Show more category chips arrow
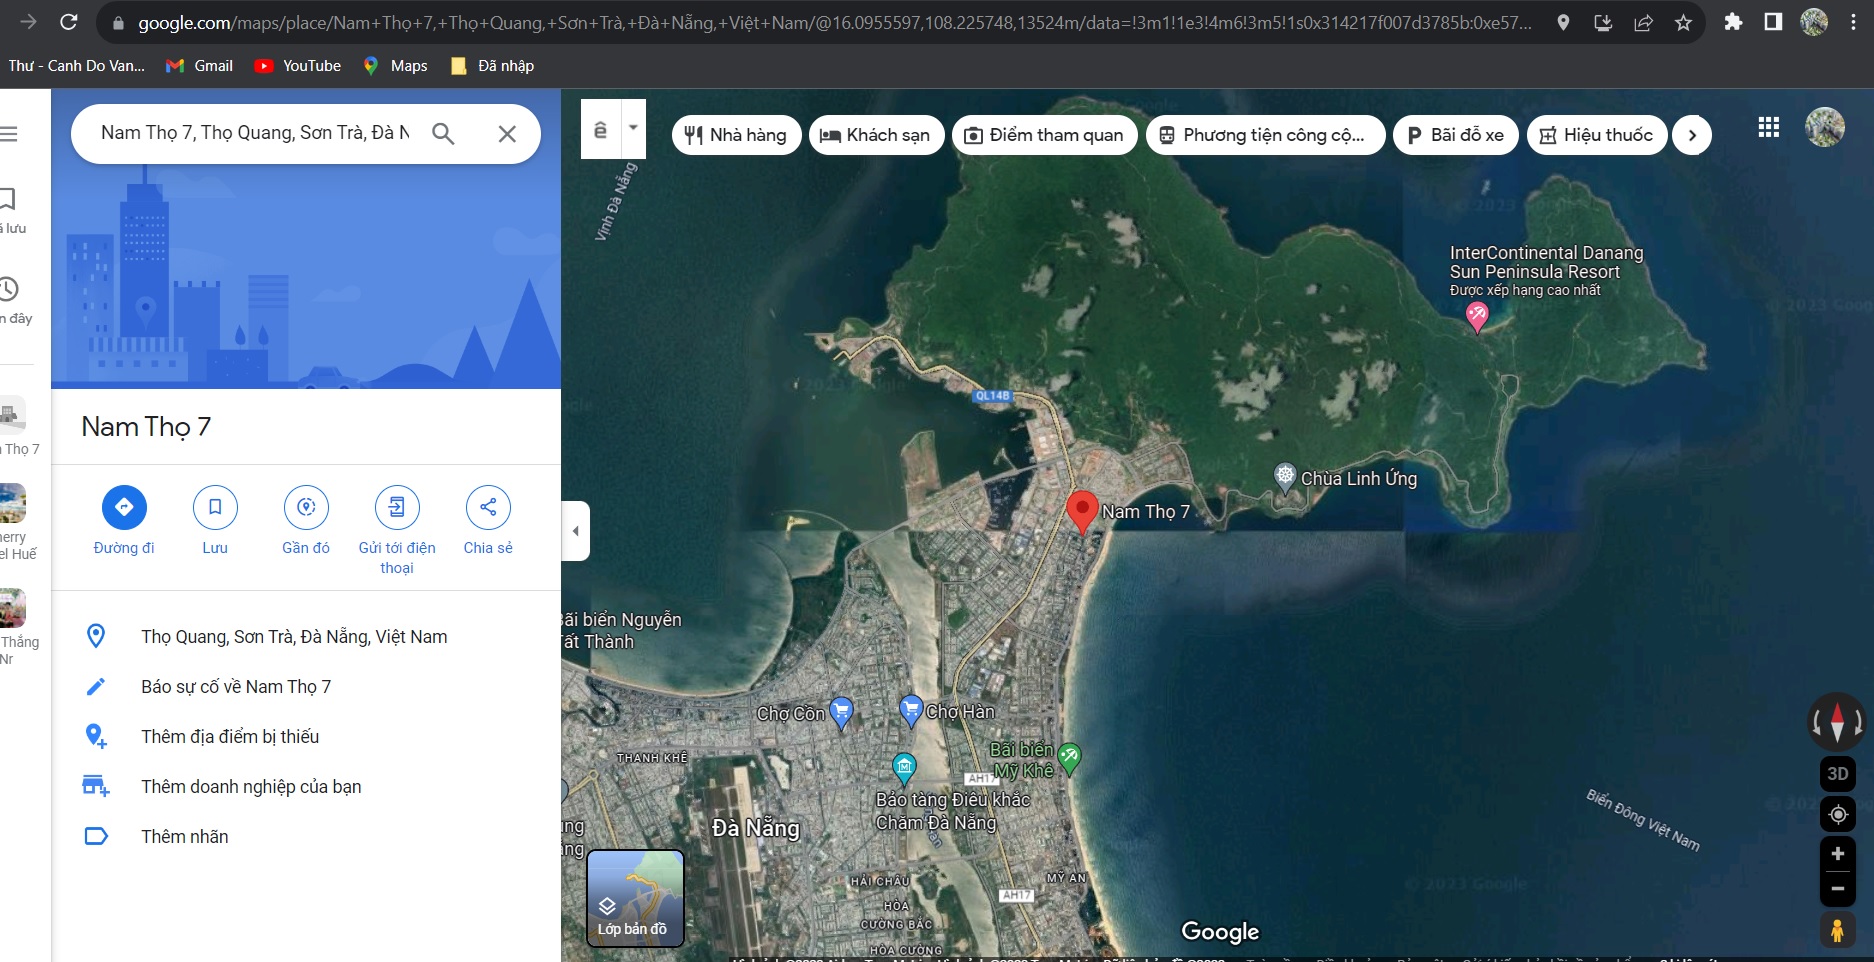The height and width of the screenshot is (962, 1874). pyautogui.click(x=1692, y=135)
